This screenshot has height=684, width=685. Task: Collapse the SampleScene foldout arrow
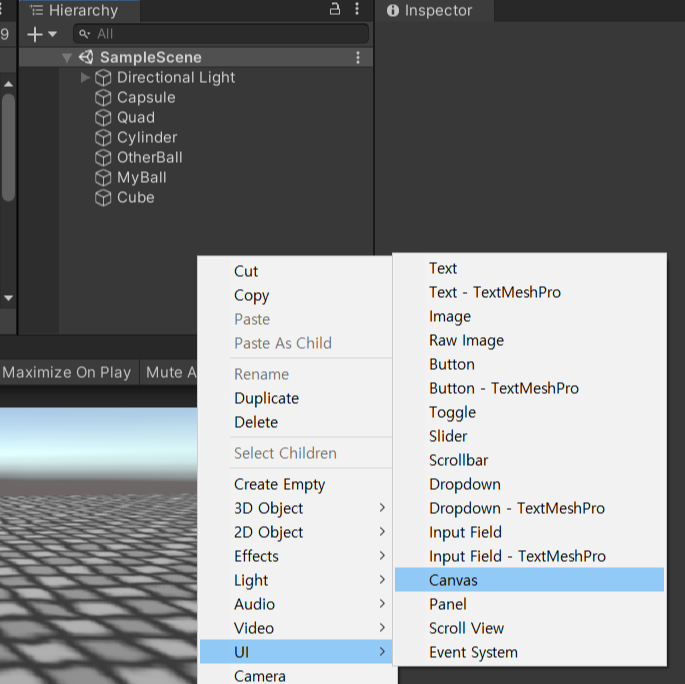(x=66, y=57)
